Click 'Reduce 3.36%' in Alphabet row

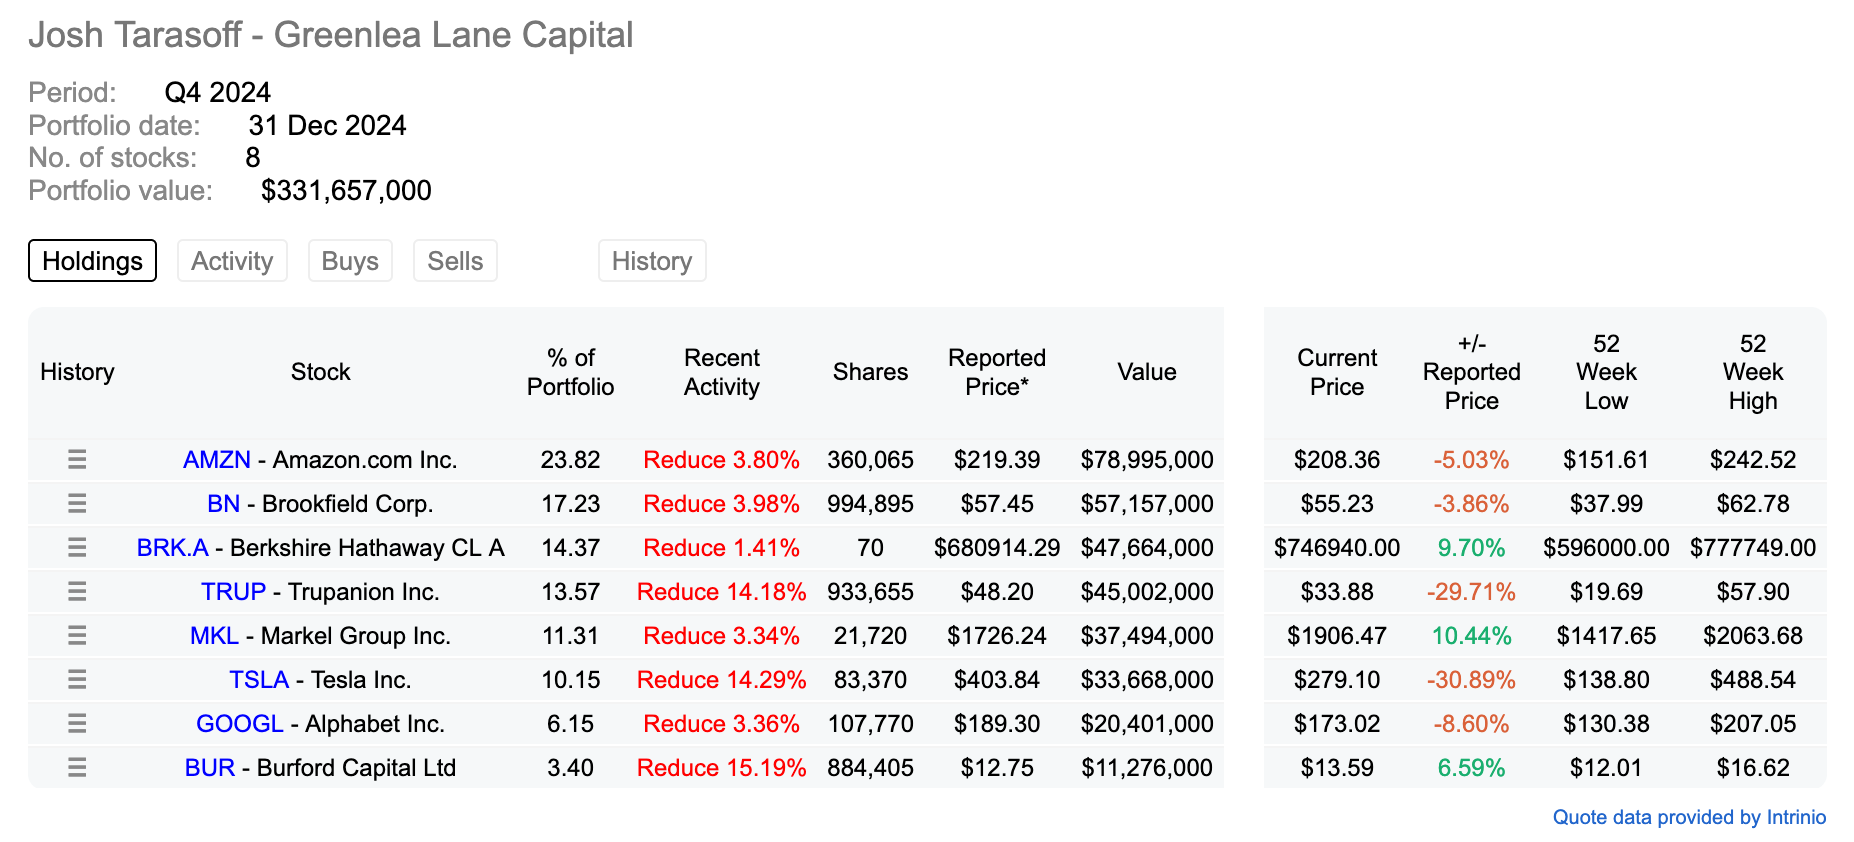point(722,724)
